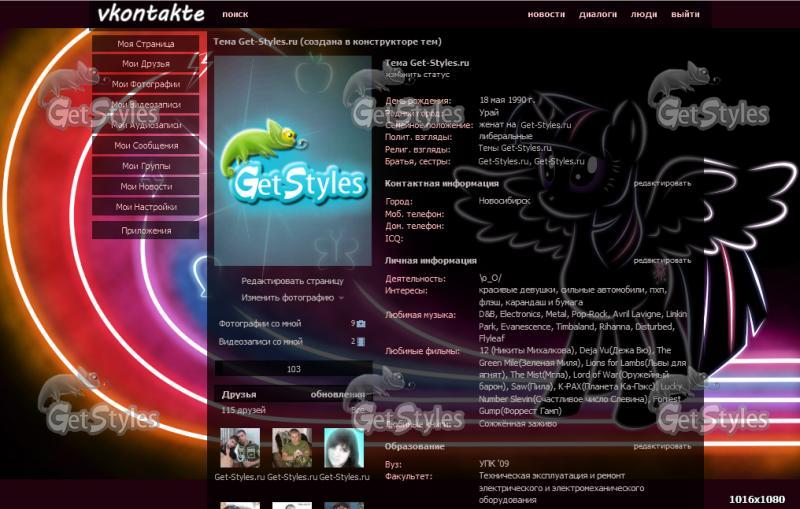
Task: Select Мои Настройки in the sidebar
Action: pyautogui.click(x=146, y=207)
